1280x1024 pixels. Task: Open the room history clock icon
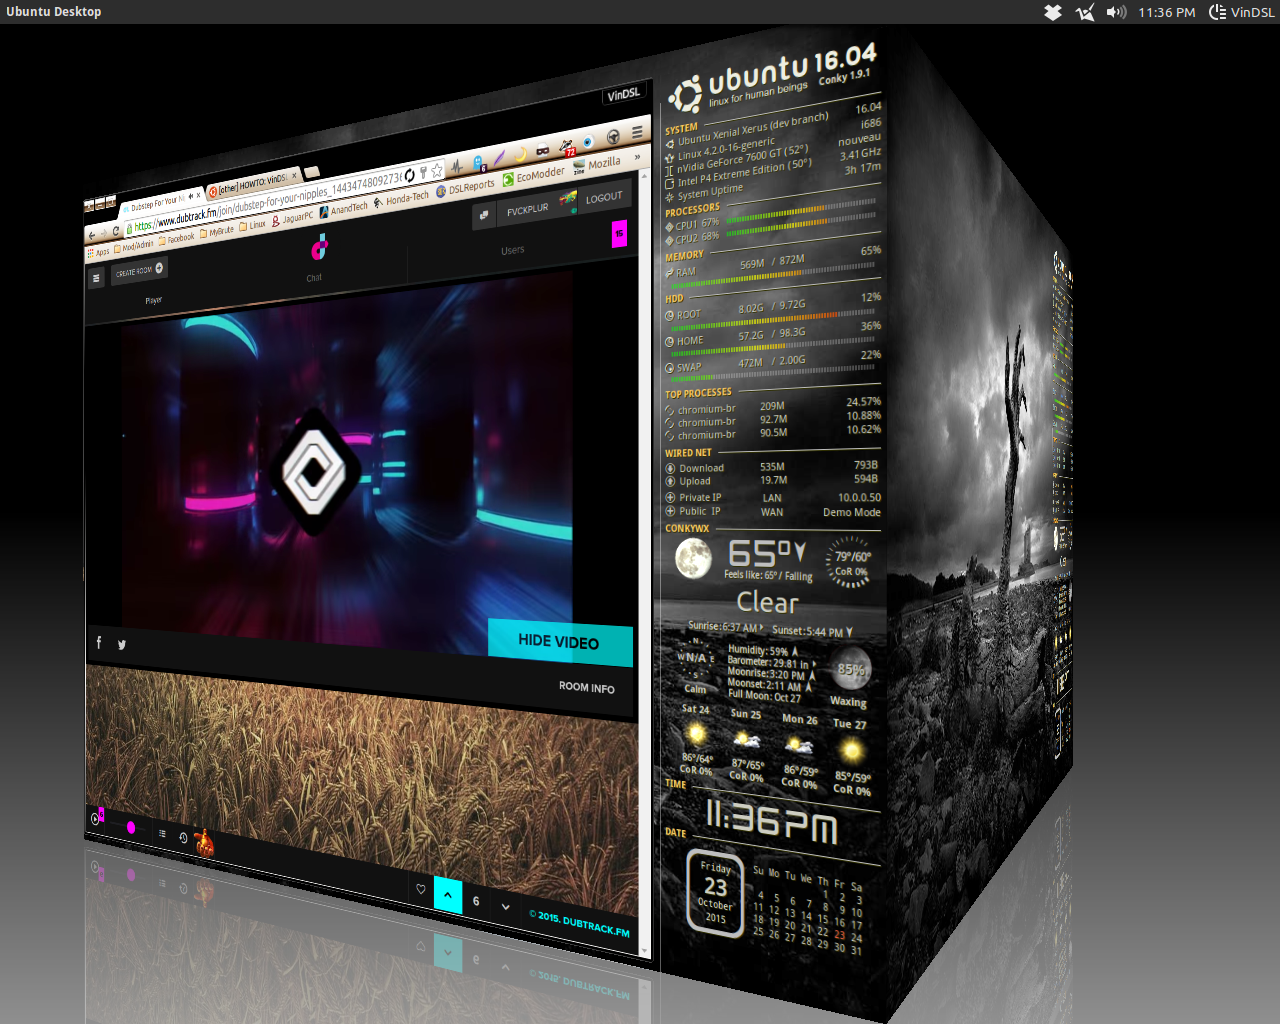click(x=183, y=838)
